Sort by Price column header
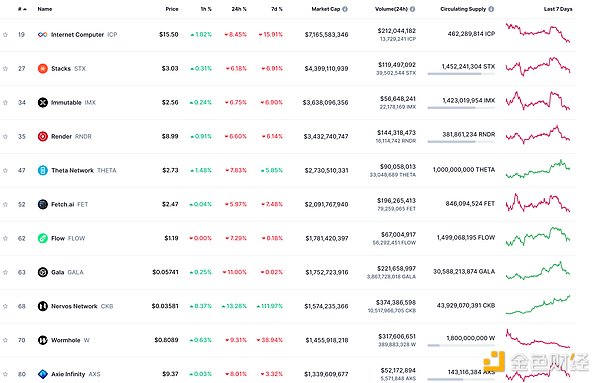This screenshot has height=383, width=600. tap(172, 9)
